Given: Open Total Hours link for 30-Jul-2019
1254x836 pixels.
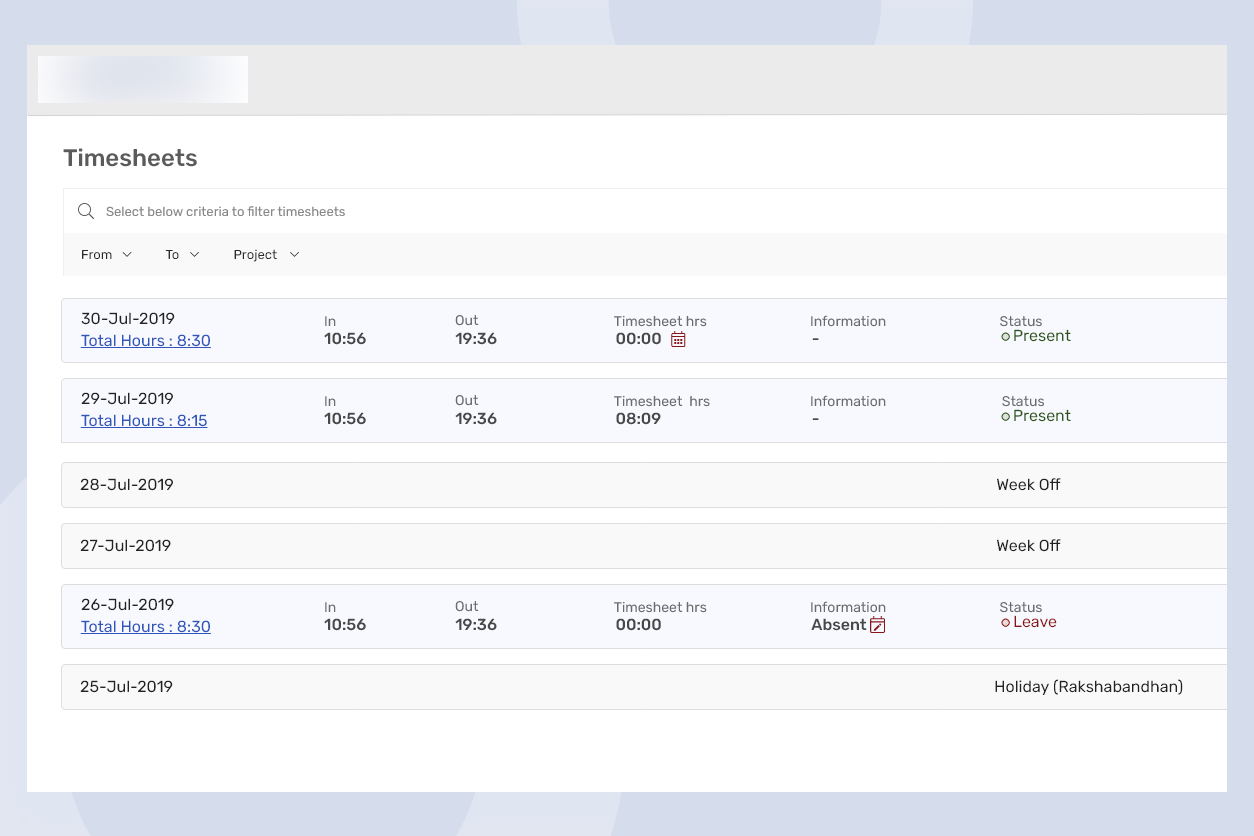Looking at the screenshot, I should point(146,341).
